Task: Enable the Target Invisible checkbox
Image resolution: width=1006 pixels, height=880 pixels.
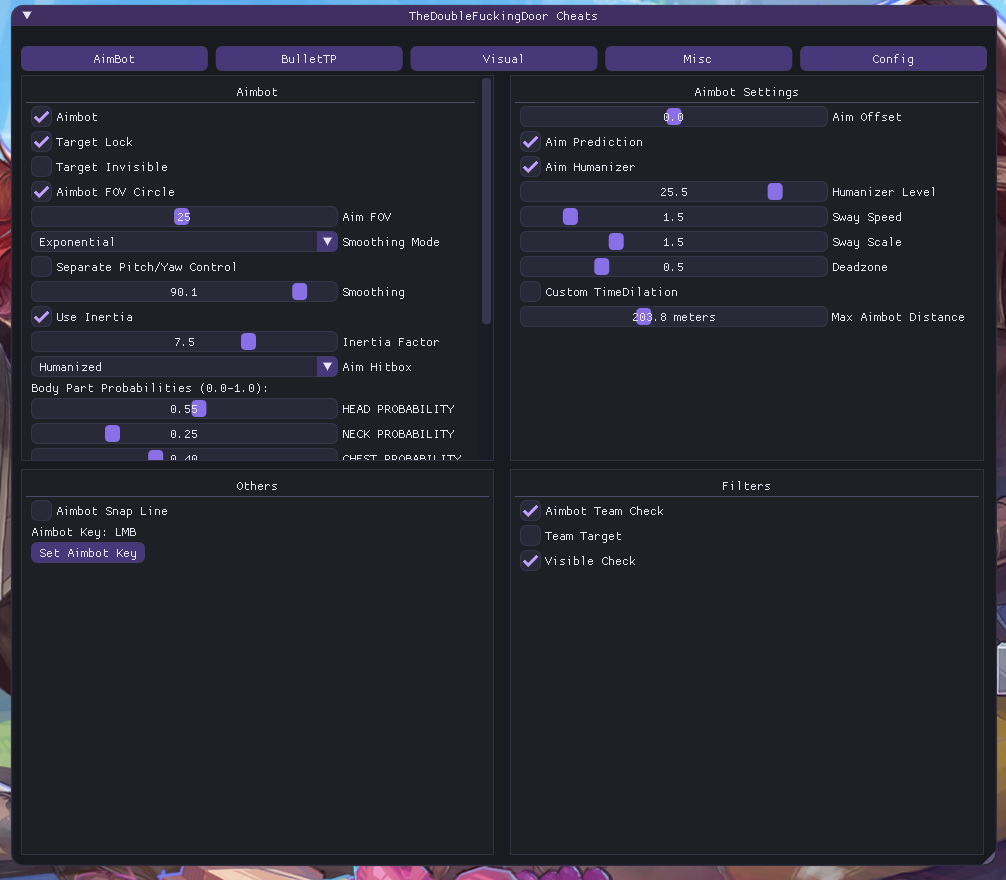Action: click(x=42, y=167)
